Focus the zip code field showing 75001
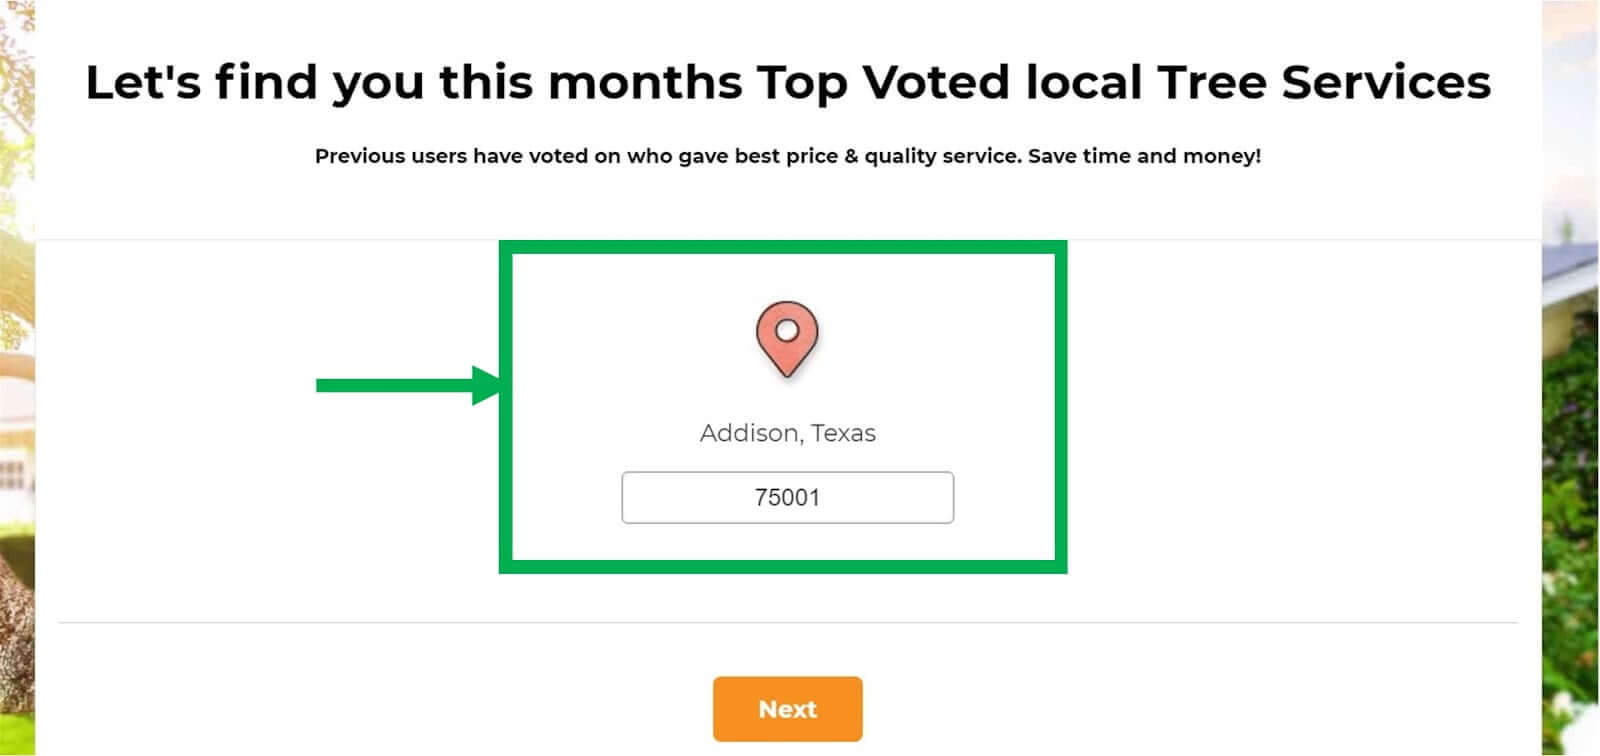 788,497
